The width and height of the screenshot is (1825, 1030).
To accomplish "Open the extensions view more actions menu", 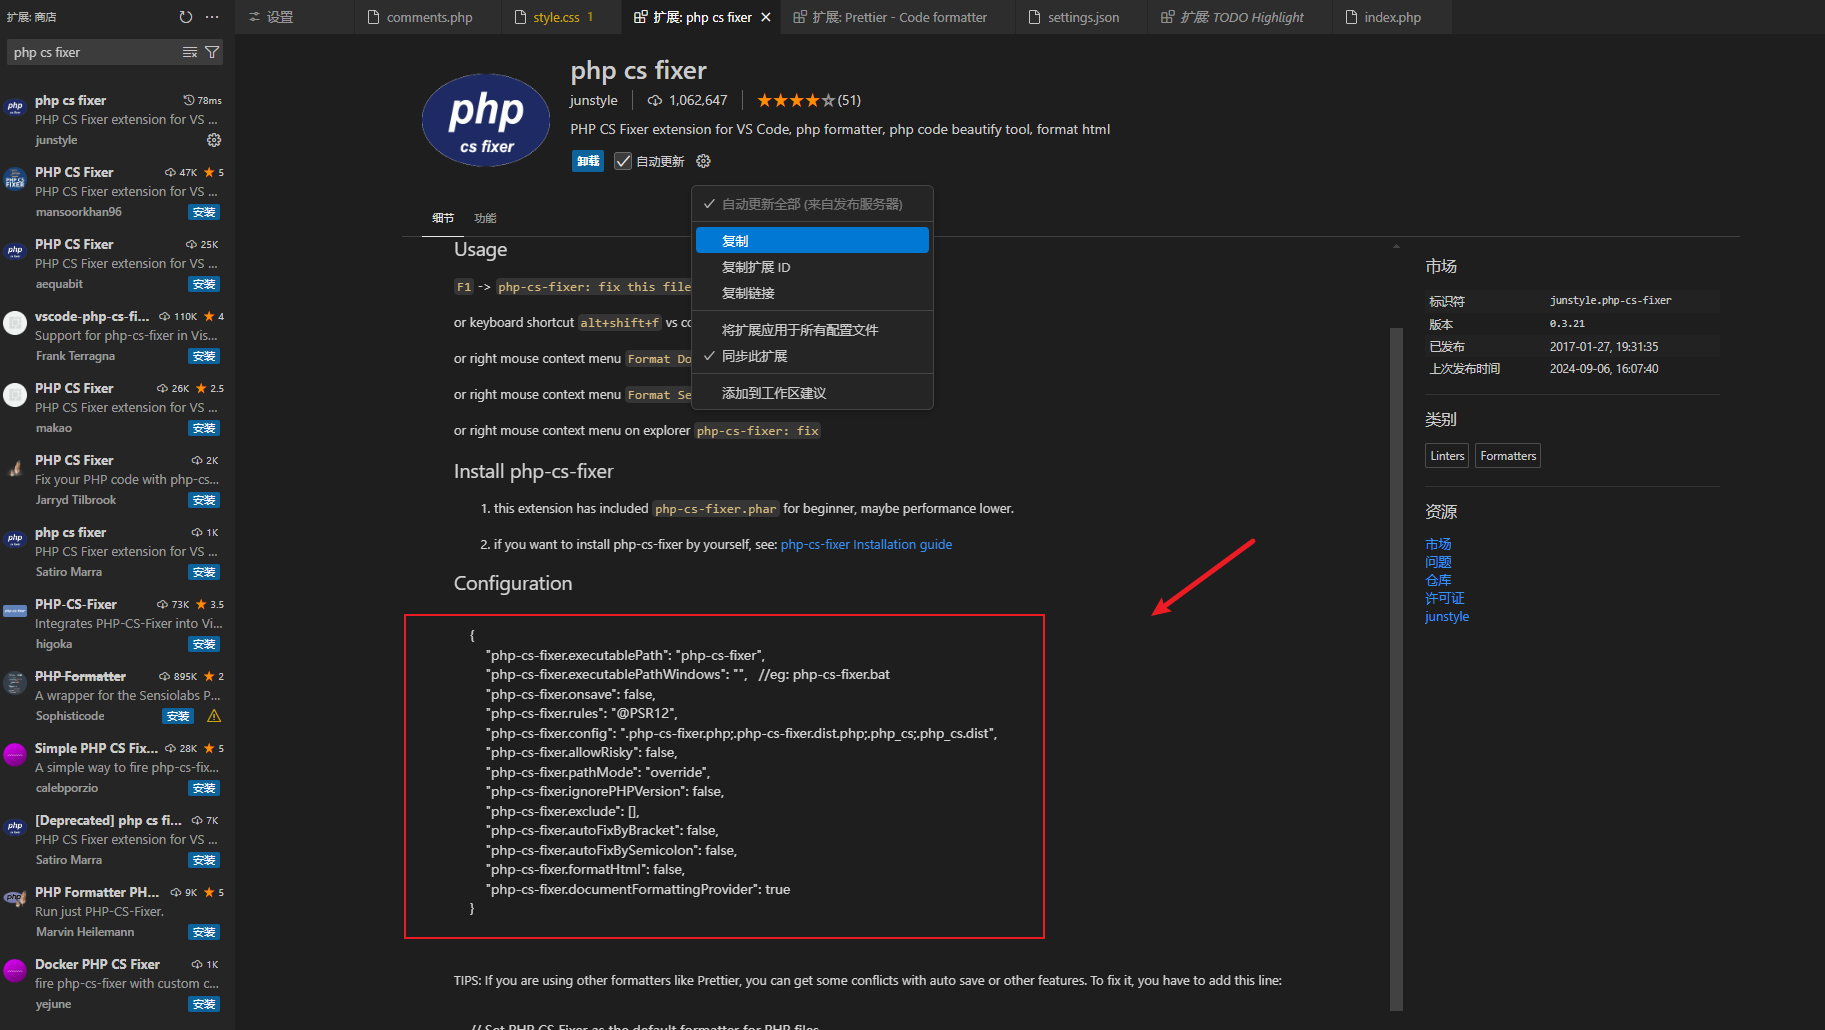I will click(x=212, y=17).
